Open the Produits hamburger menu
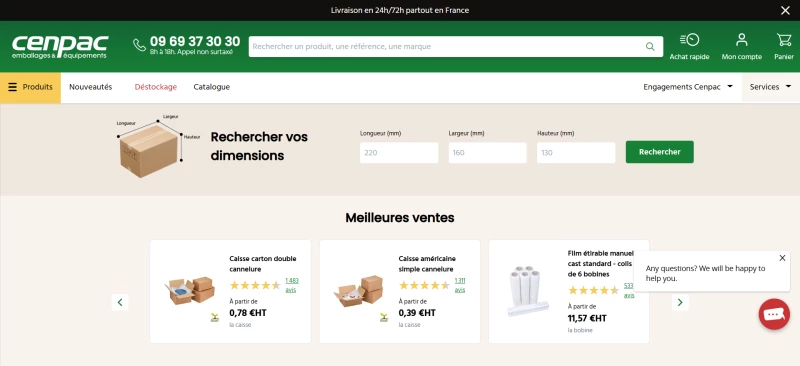The height and width of the screenshot is (366, 800). tap(30, 87)
